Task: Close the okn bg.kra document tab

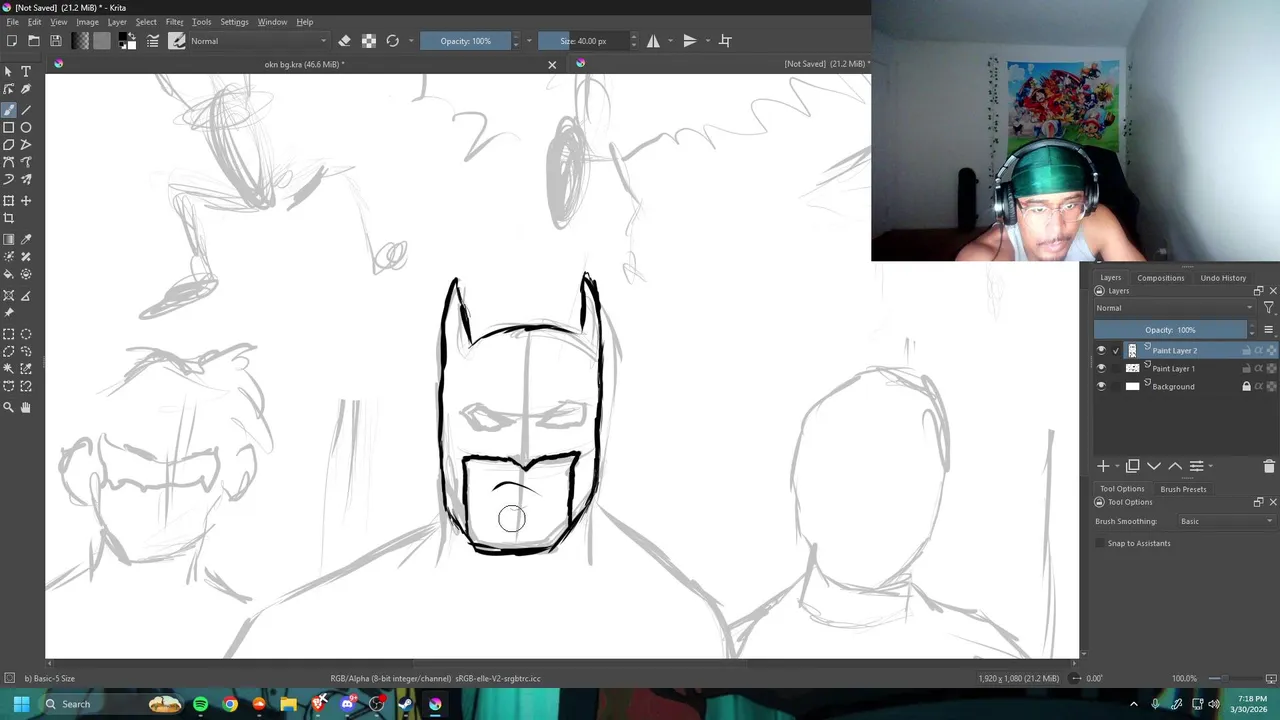Action: point(552,64)
